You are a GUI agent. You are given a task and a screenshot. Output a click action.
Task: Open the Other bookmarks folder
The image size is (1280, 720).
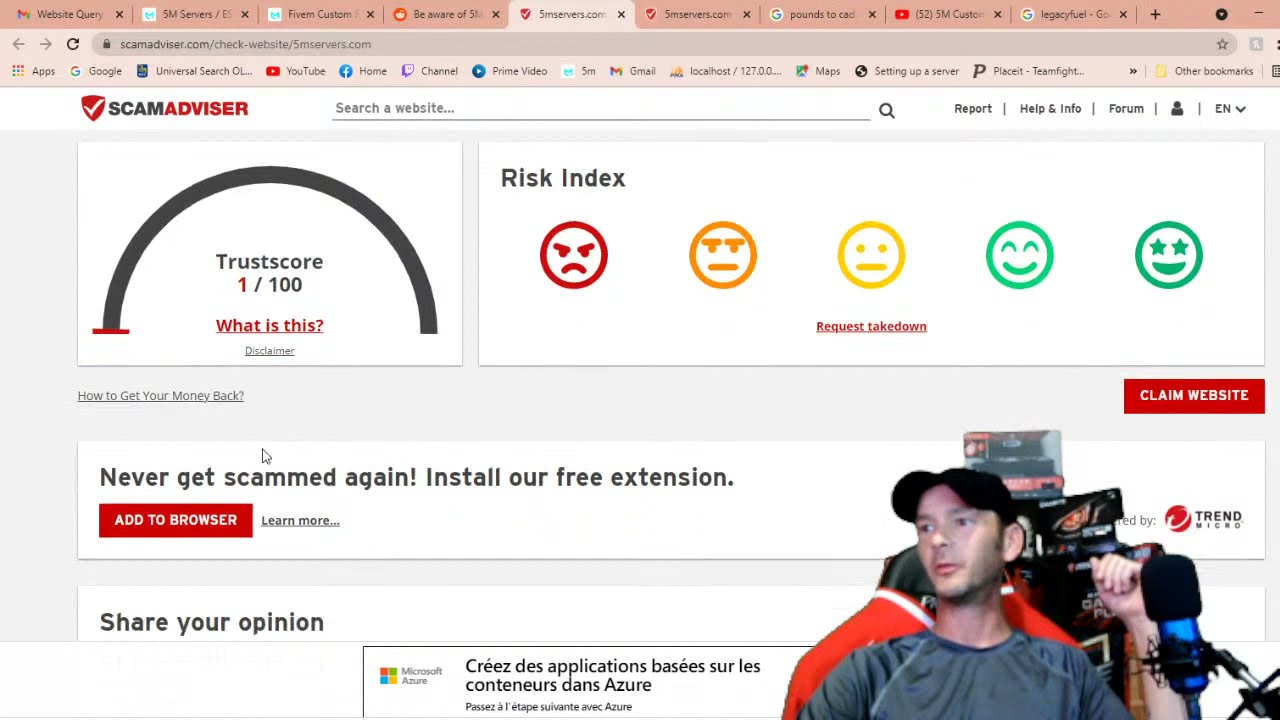coord(1203,71)
